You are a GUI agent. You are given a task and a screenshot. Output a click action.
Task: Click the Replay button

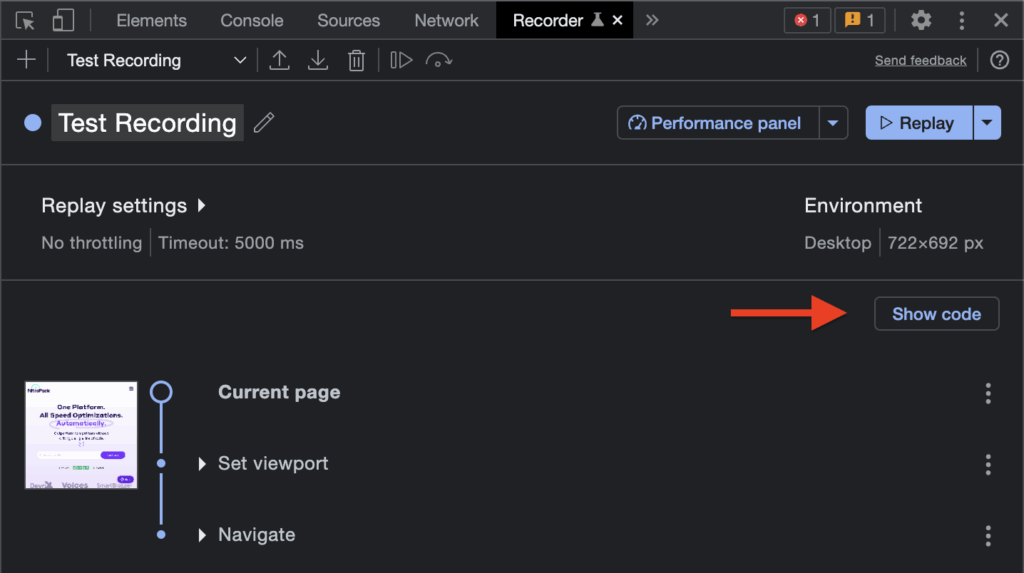coord(919,123)
